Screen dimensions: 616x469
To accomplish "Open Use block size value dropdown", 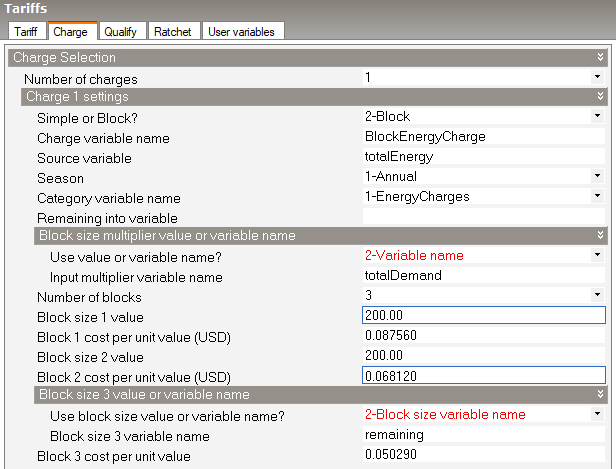I will click(x=597, y=414).
